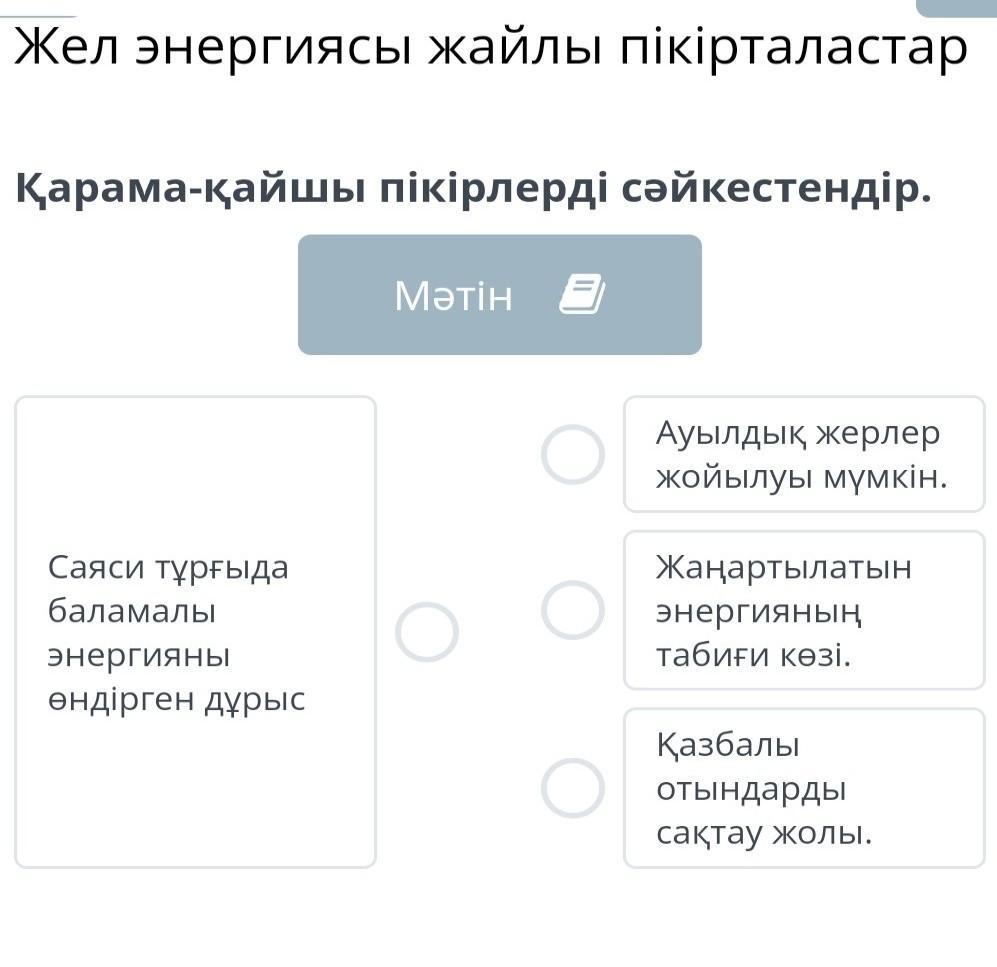Screen dimensions: 997x967
Task: Choose the Қазбалы отындарды сақтау жолы card
Action: click(804, 788)
